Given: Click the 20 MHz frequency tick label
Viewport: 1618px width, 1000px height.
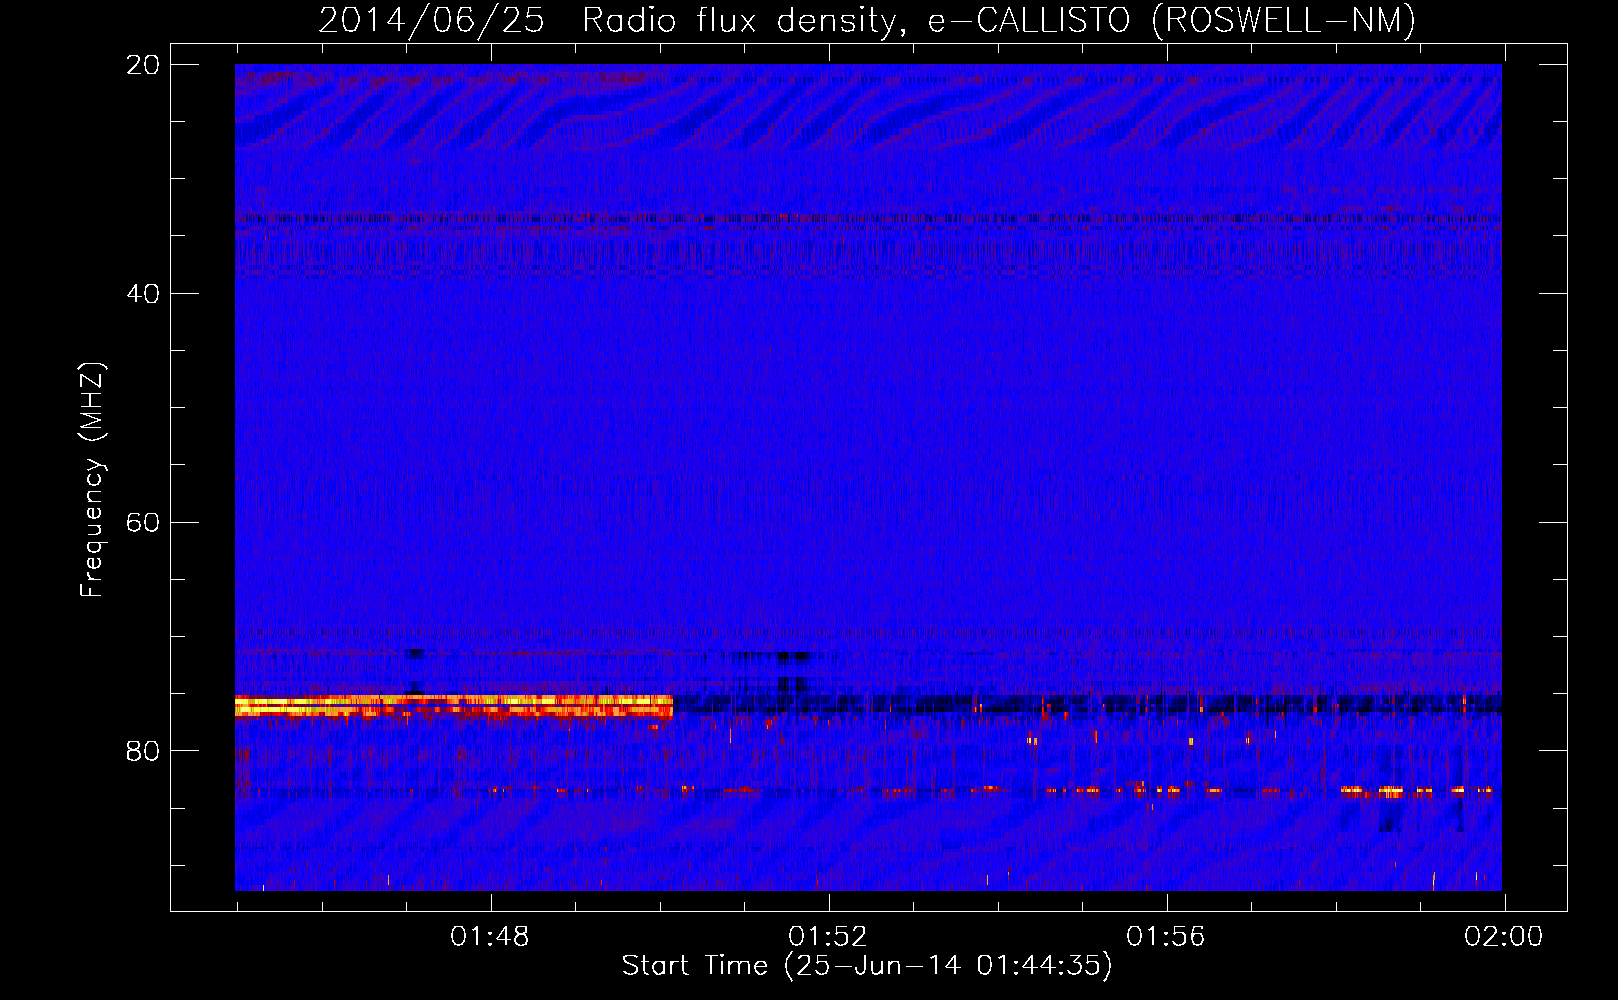Looking at the screenshot, I should (x=142, y=65).
